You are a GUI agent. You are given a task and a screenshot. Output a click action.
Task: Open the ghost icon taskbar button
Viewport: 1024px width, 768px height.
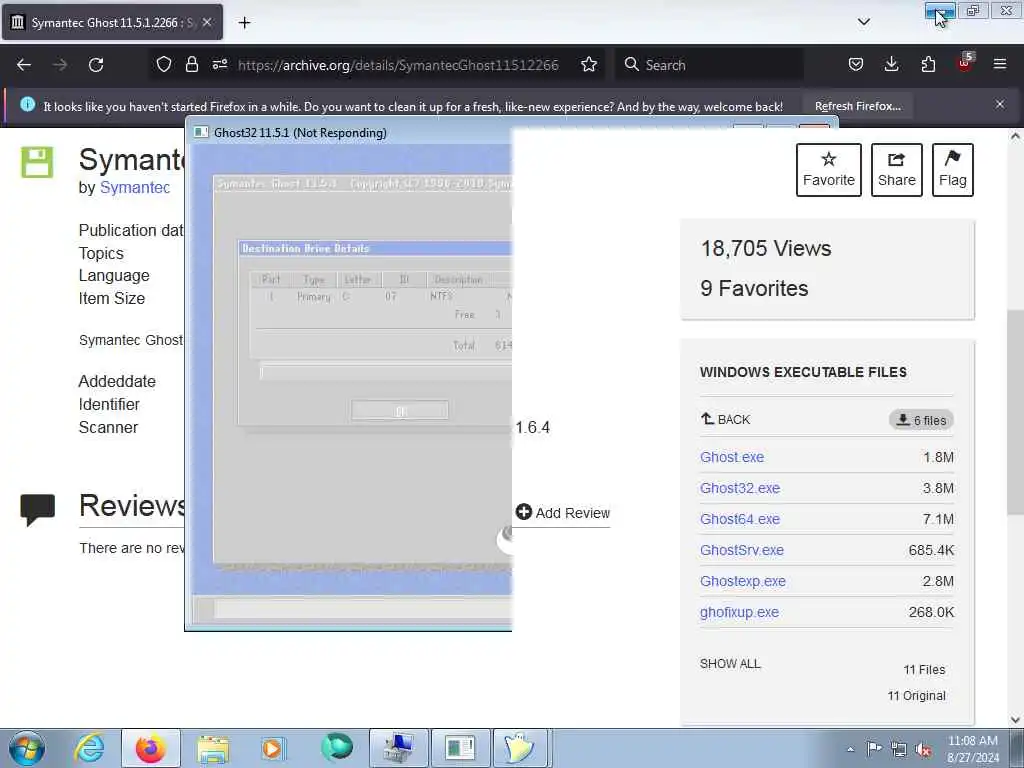521,748
